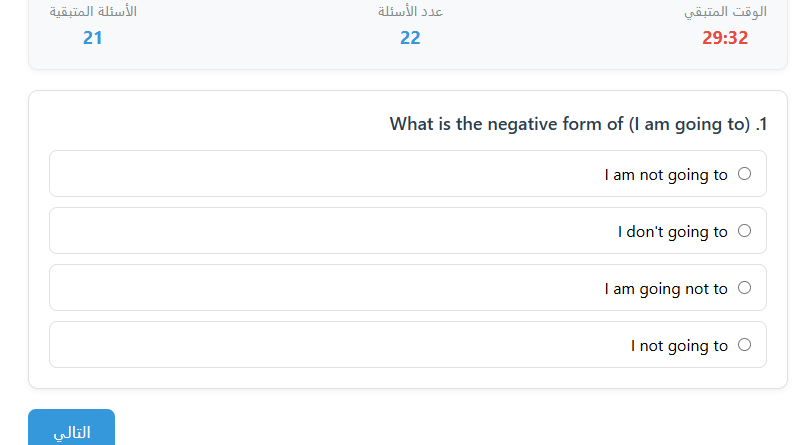The image size is (795, 445).
Task: Choose the "I don't going to" radio circle
Action: [744, 231]
